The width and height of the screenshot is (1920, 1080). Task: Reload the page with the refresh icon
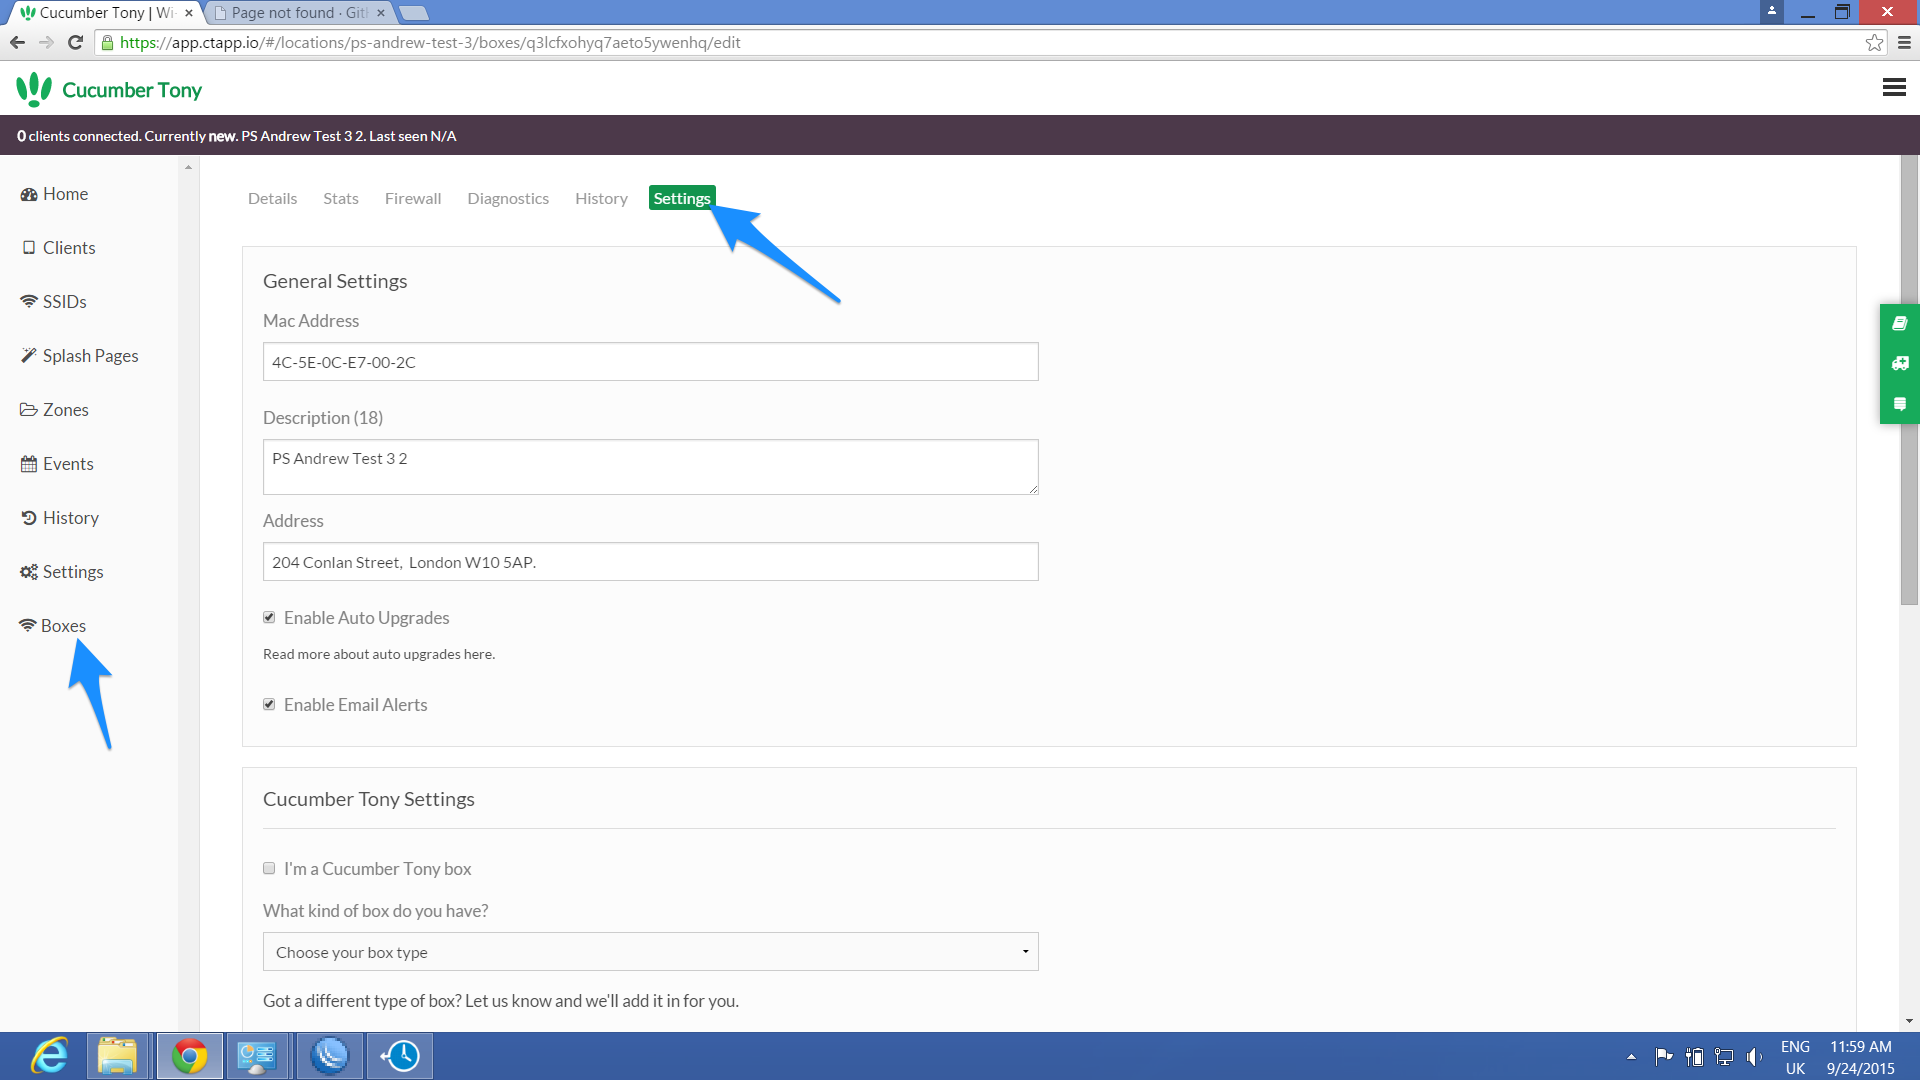pyautogui.click(x=75, y=42)
